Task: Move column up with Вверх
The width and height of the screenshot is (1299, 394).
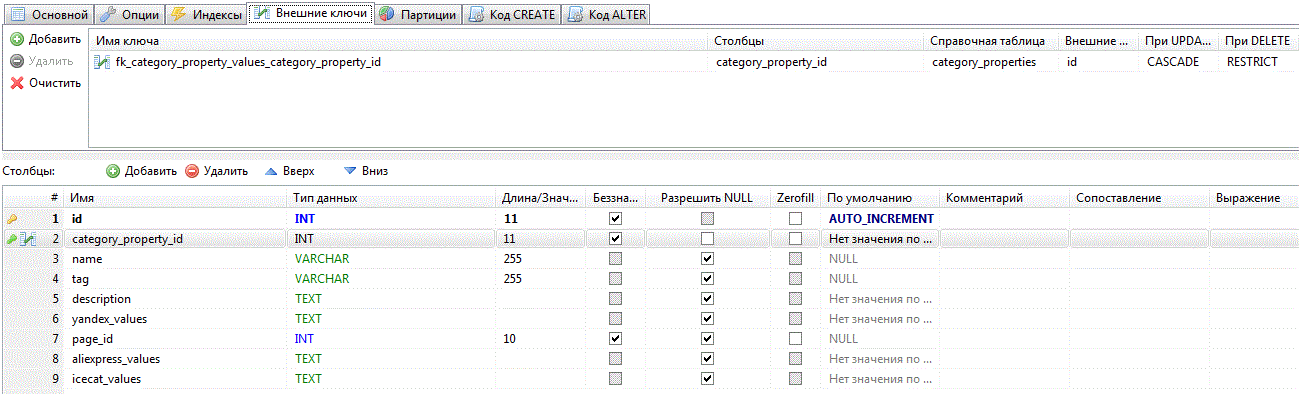Action: tap(289, 171)
